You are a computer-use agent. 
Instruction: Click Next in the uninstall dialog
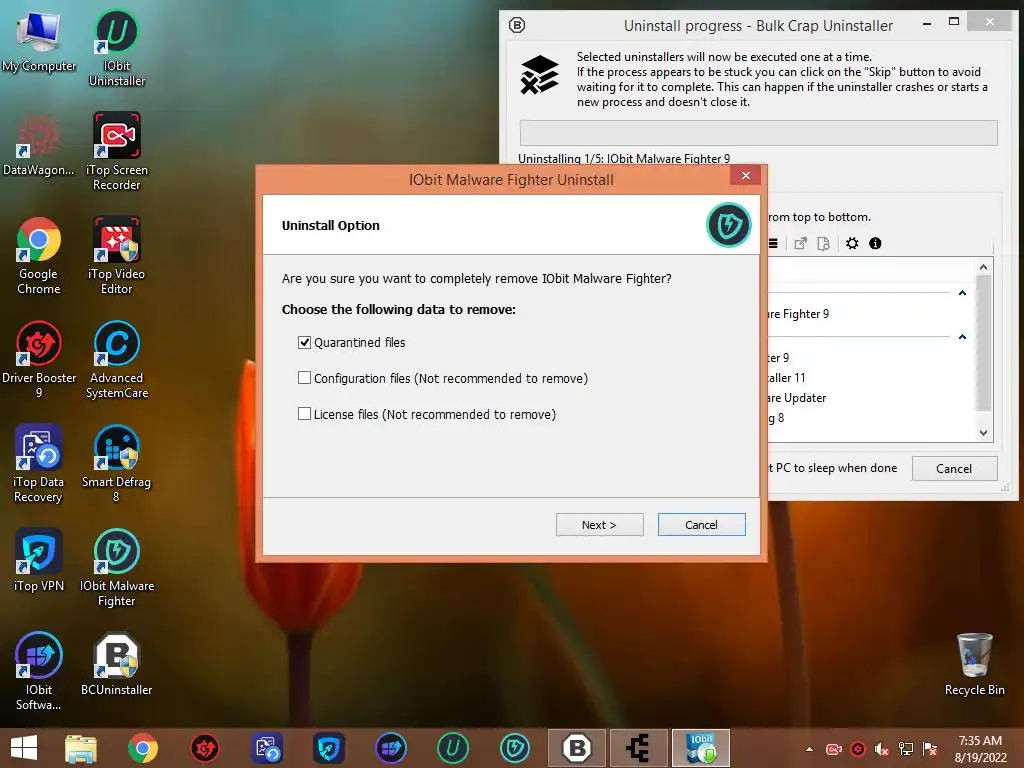click(600, 524)
